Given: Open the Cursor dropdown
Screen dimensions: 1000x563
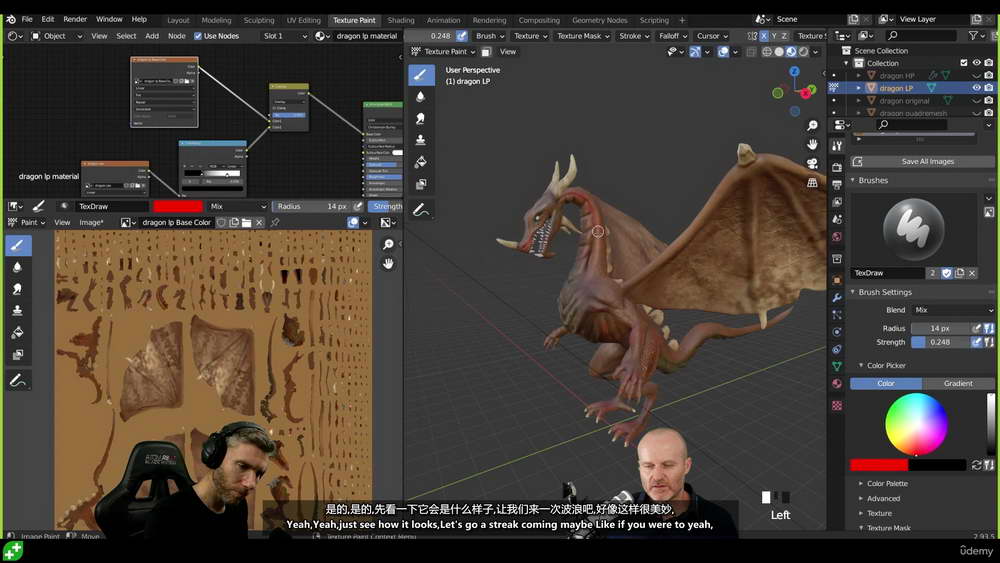Looking at the screenshot, I should (712, 36).
